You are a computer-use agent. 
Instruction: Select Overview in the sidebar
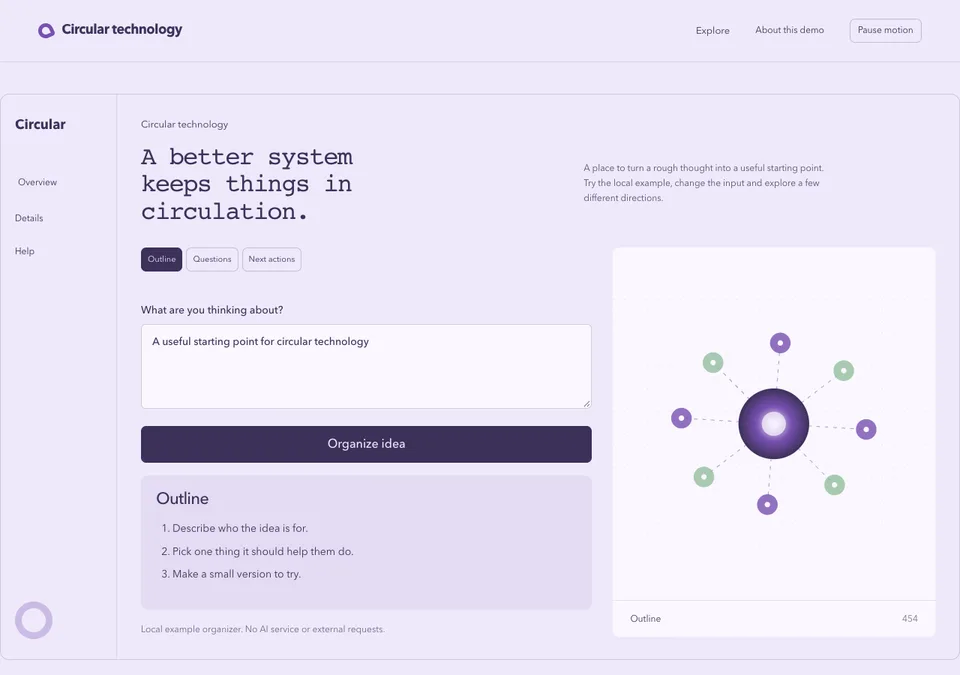[37, 182]
